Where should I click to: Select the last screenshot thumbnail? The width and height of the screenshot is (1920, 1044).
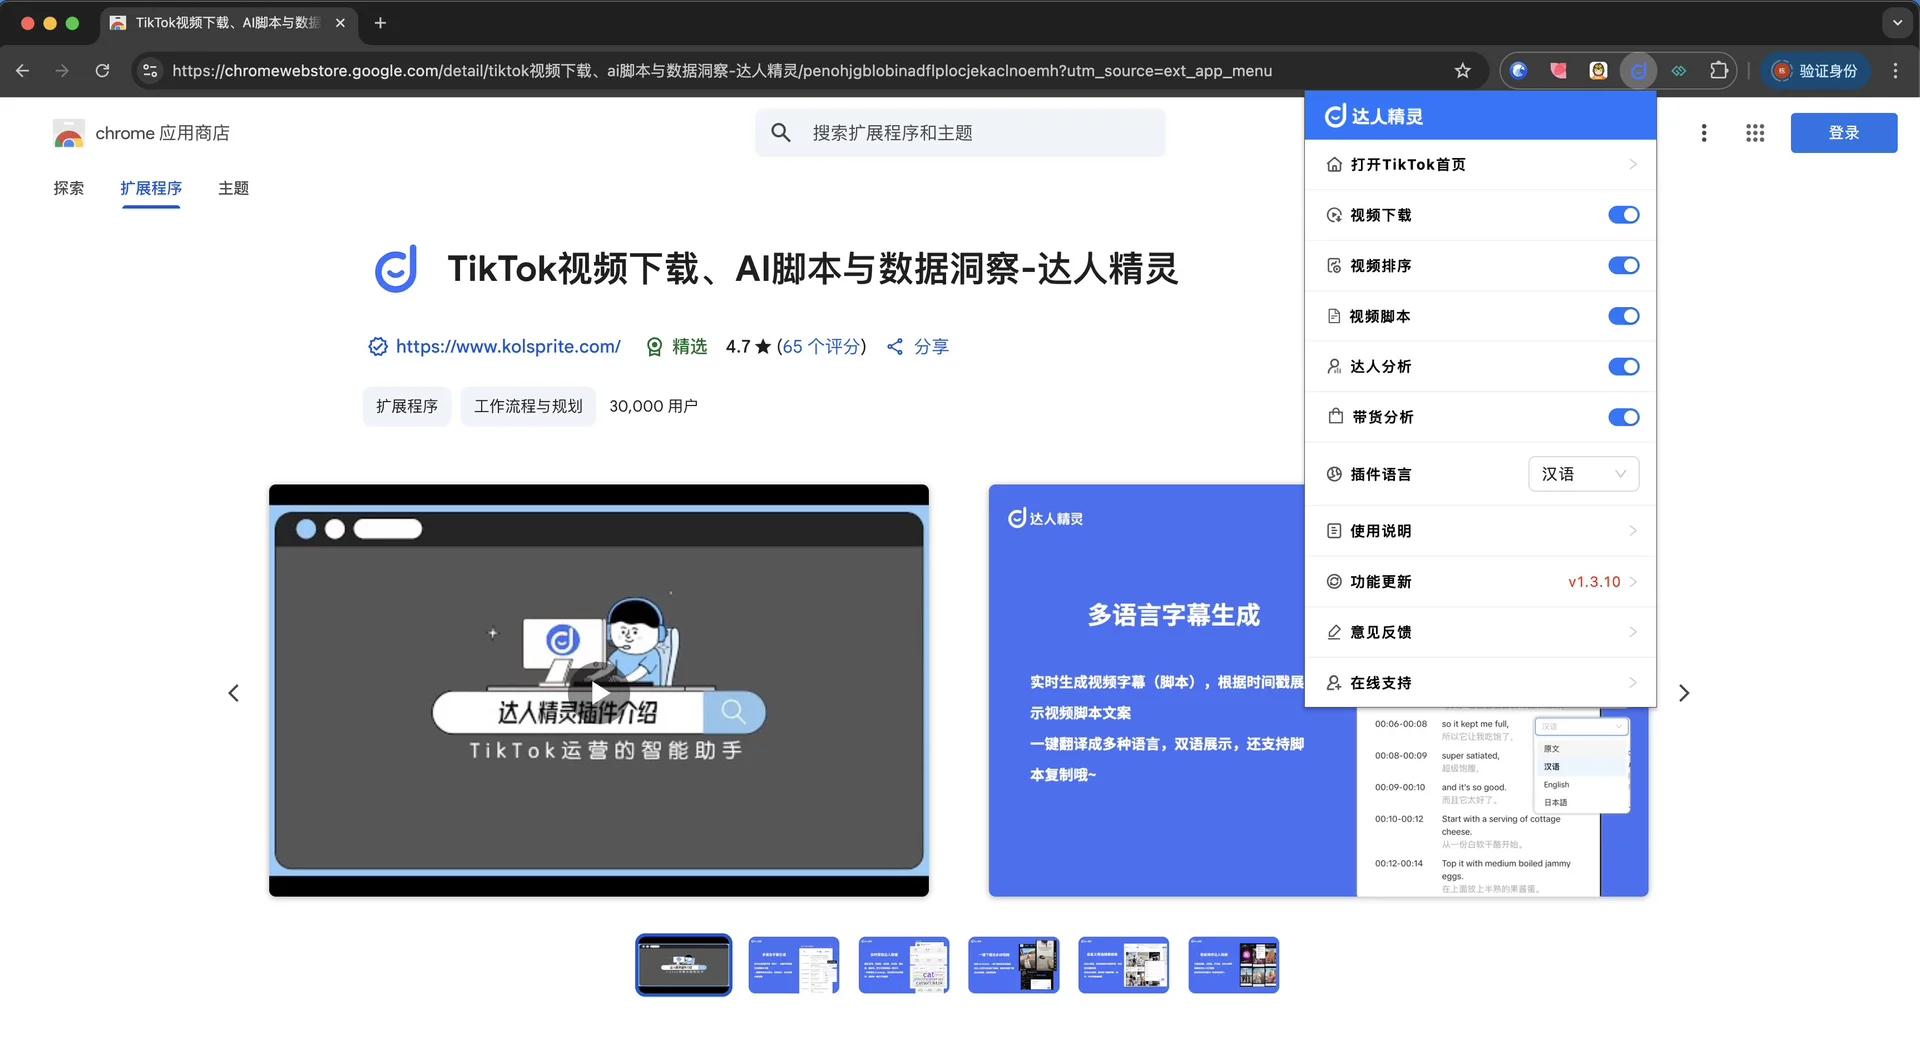click(1234, 964)
